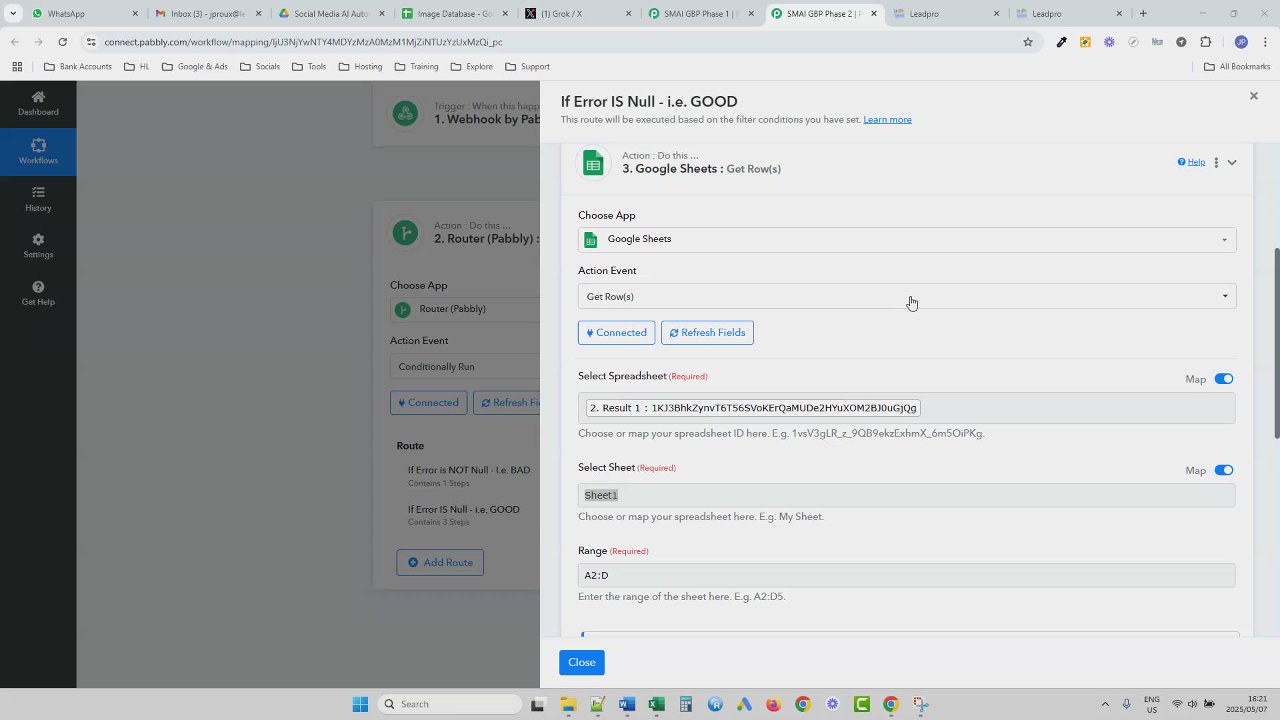Screen dimensions: 1280x720
Task: Click the Router step Connected button
Action: click(x=428, y=402)
